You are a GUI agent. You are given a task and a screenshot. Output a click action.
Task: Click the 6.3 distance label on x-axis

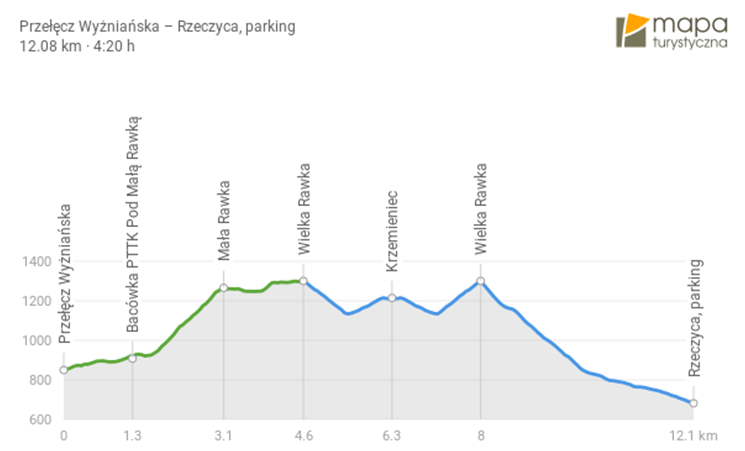(392, 436)
